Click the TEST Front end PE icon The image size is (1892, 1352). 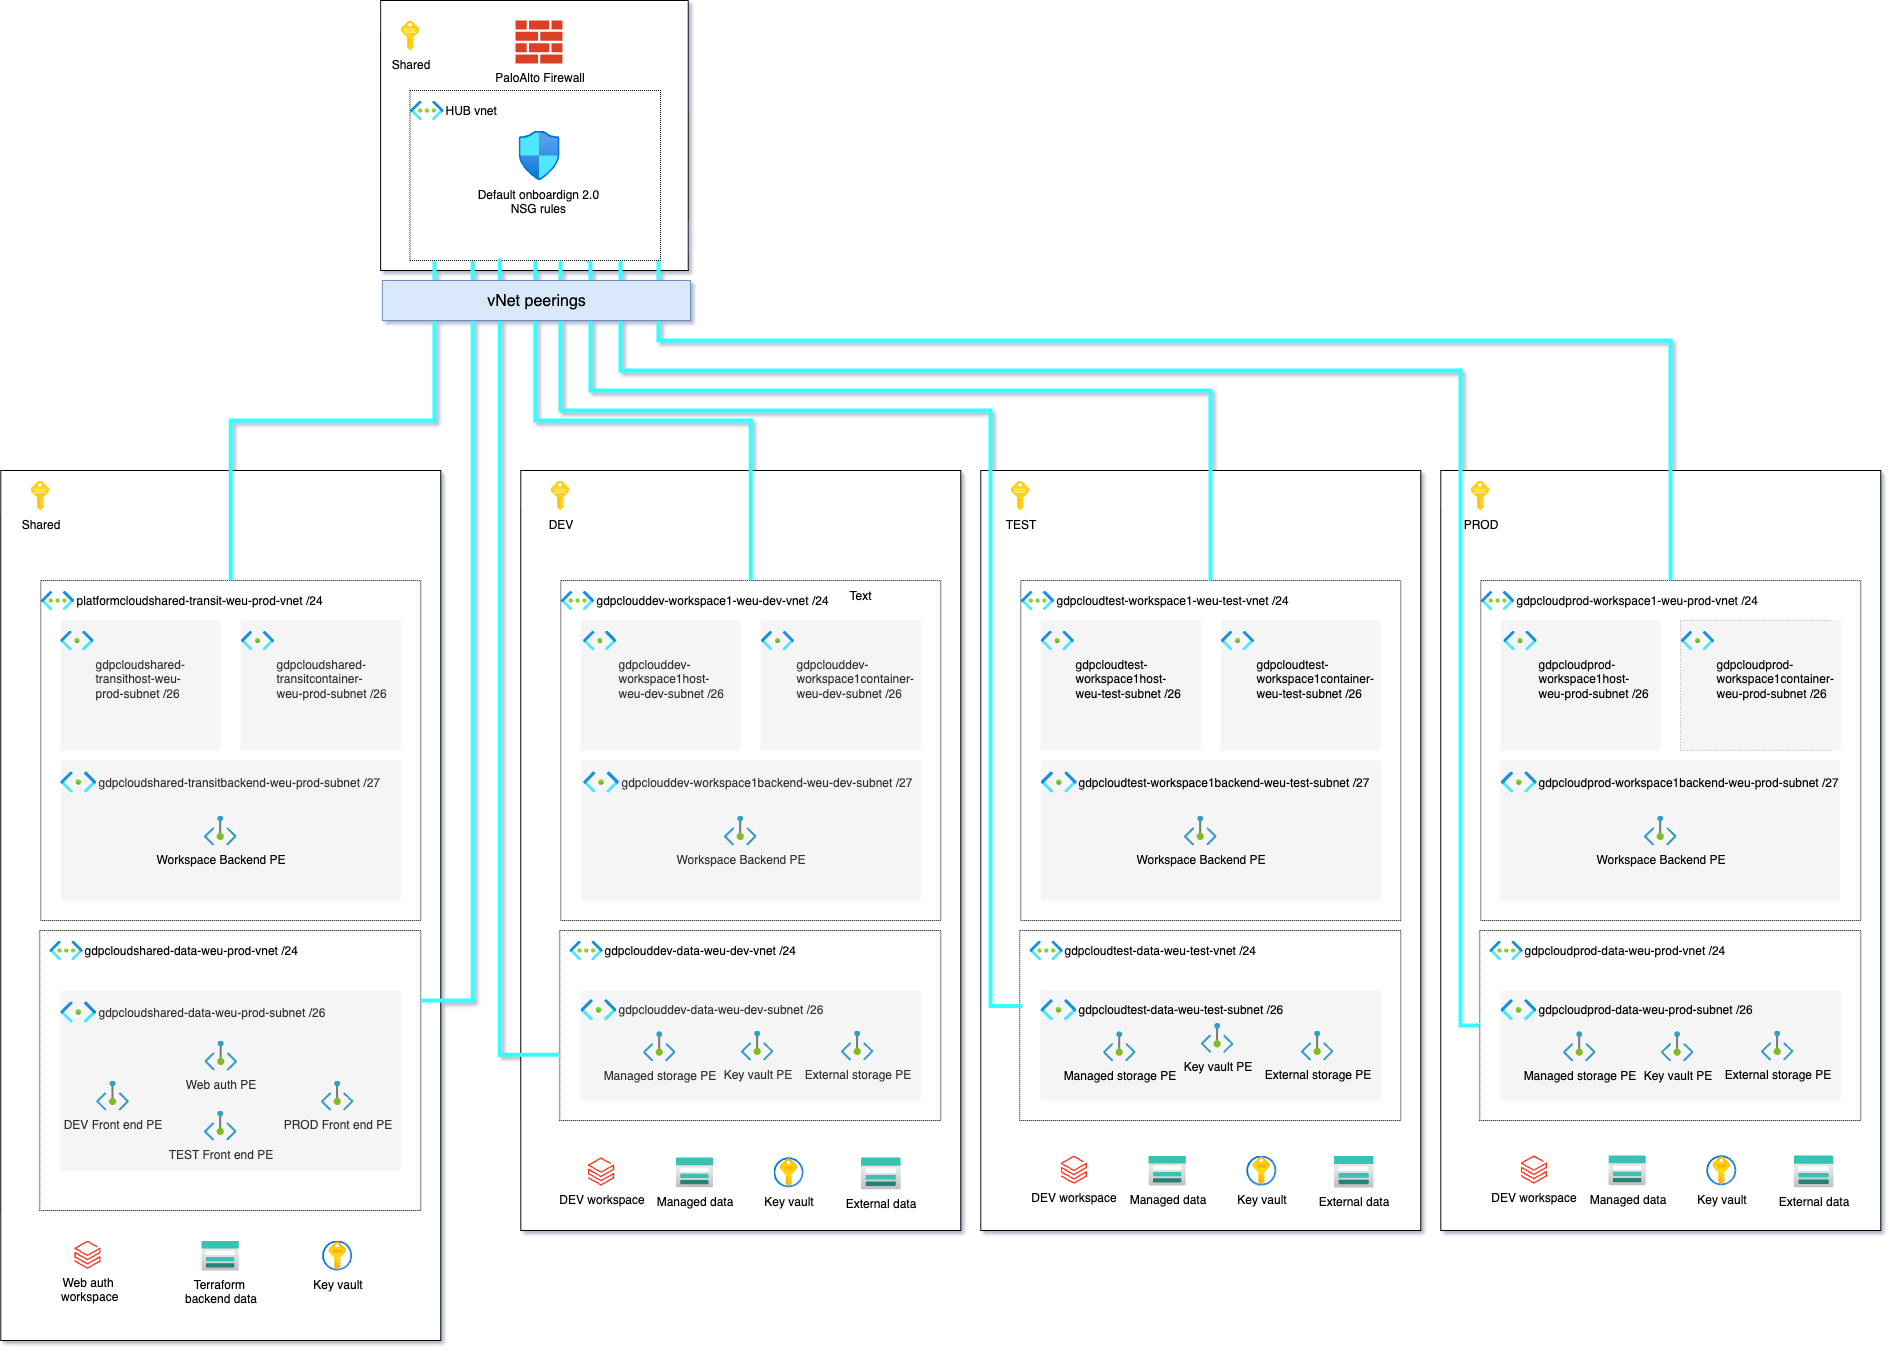tap(220, 1128)
